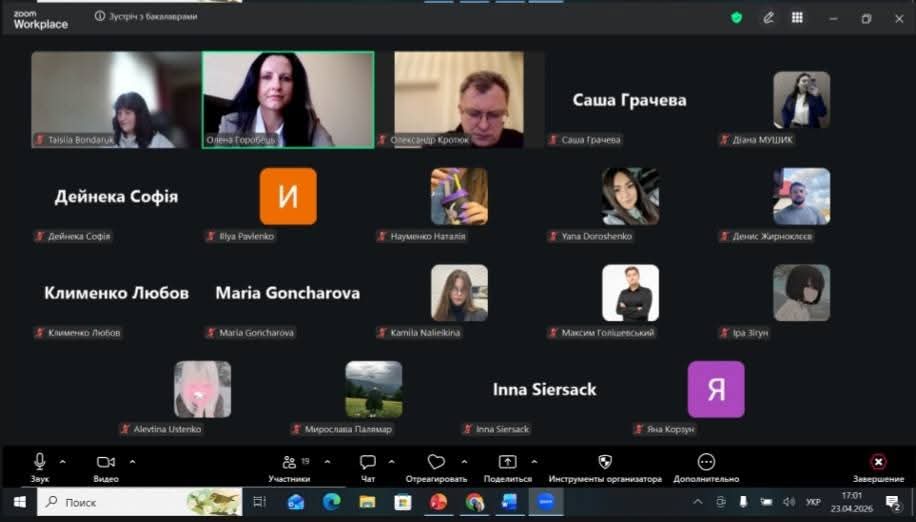Select Ilya Pavlenko's orange avatar tile
The image size is (916, 522).
tap(288, 196)
